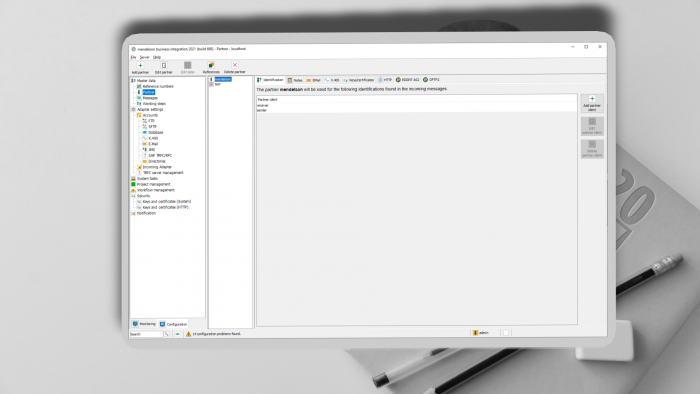This screenshot has height=394, width=700.
Task: Collapse the Adapter settings tree node
Action: click(133, 109)
